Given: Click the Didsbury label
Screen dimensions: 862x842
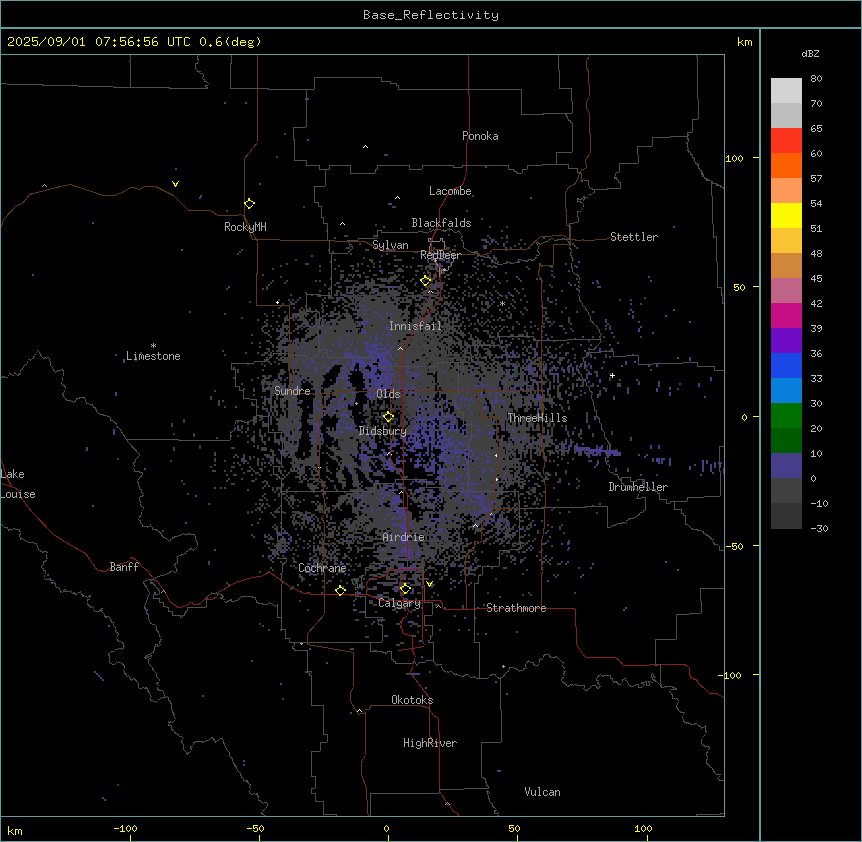Looking at the screenshot, I should click(383, 431).
